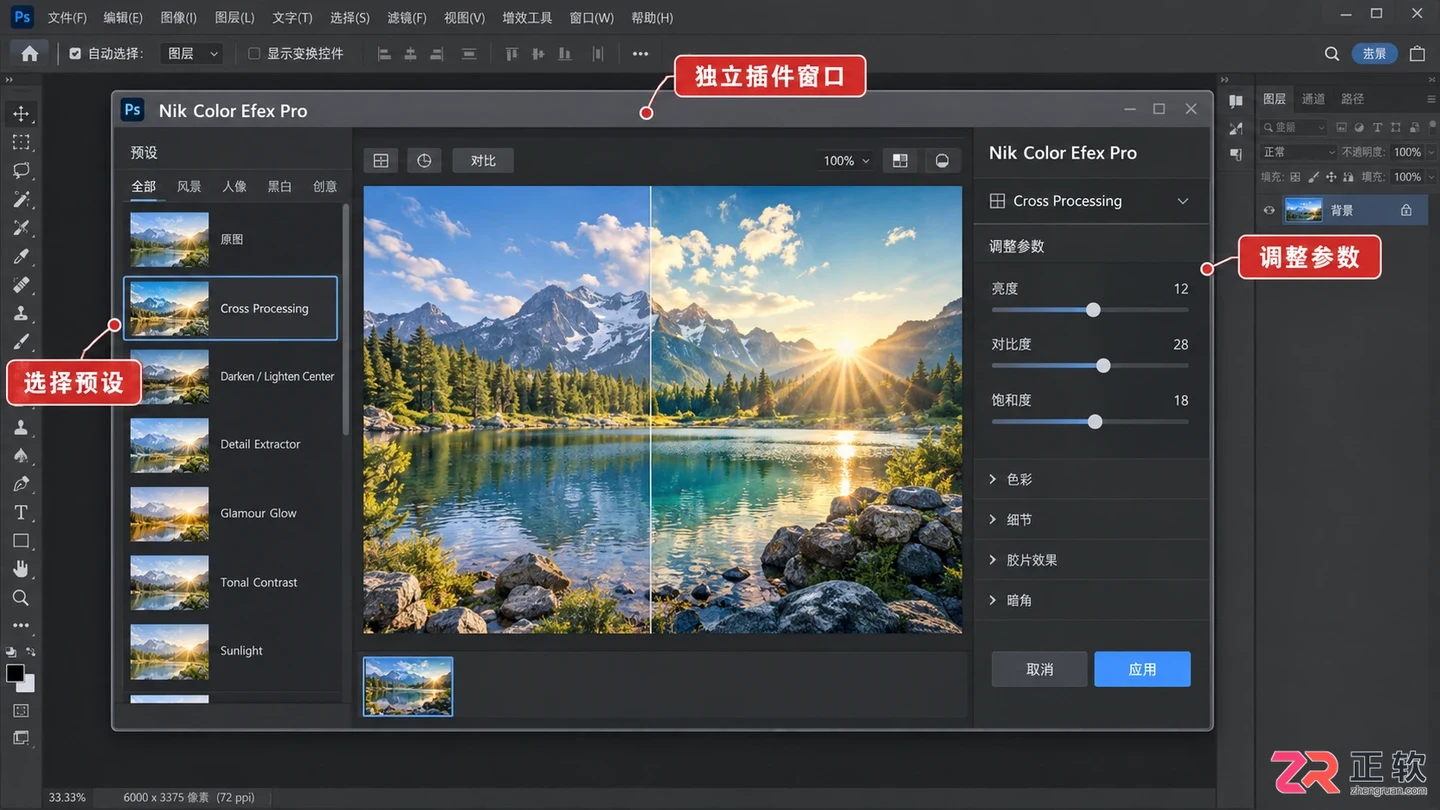The height and width of the screenshot is (810, 1440).
Task: Open the Photoshop search icon
Action: (x=1332, y=54)
